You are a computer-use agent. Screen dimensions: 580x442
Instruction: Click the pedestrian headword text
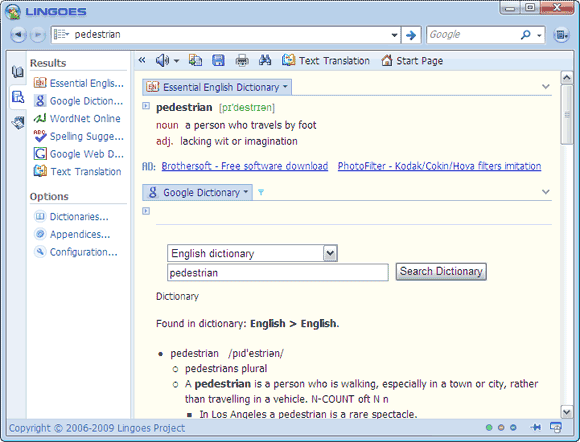[184, 107]
